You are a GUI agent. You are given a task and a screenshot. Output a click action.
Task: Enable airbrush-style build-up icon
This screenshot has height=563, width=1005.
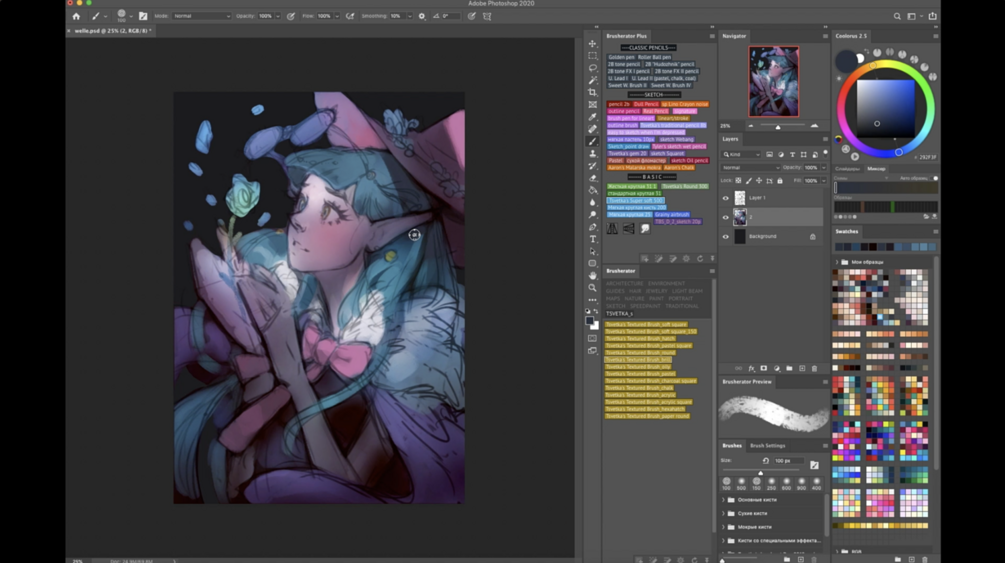coord(350,16)
